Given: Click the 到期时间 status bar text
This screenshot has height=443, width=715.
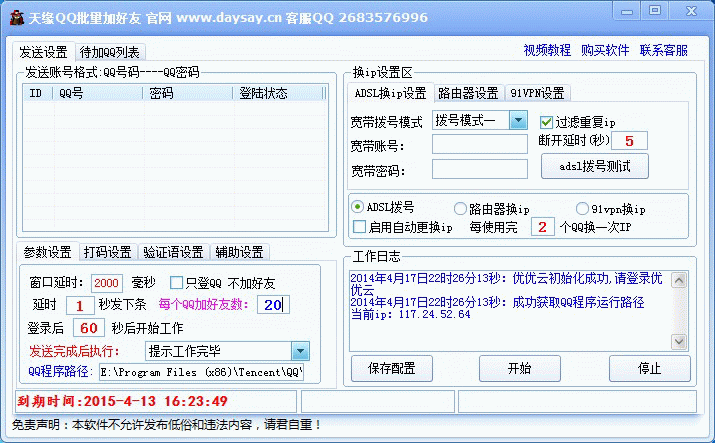Looking at the screenshot, I should click(x=122, y=401).
